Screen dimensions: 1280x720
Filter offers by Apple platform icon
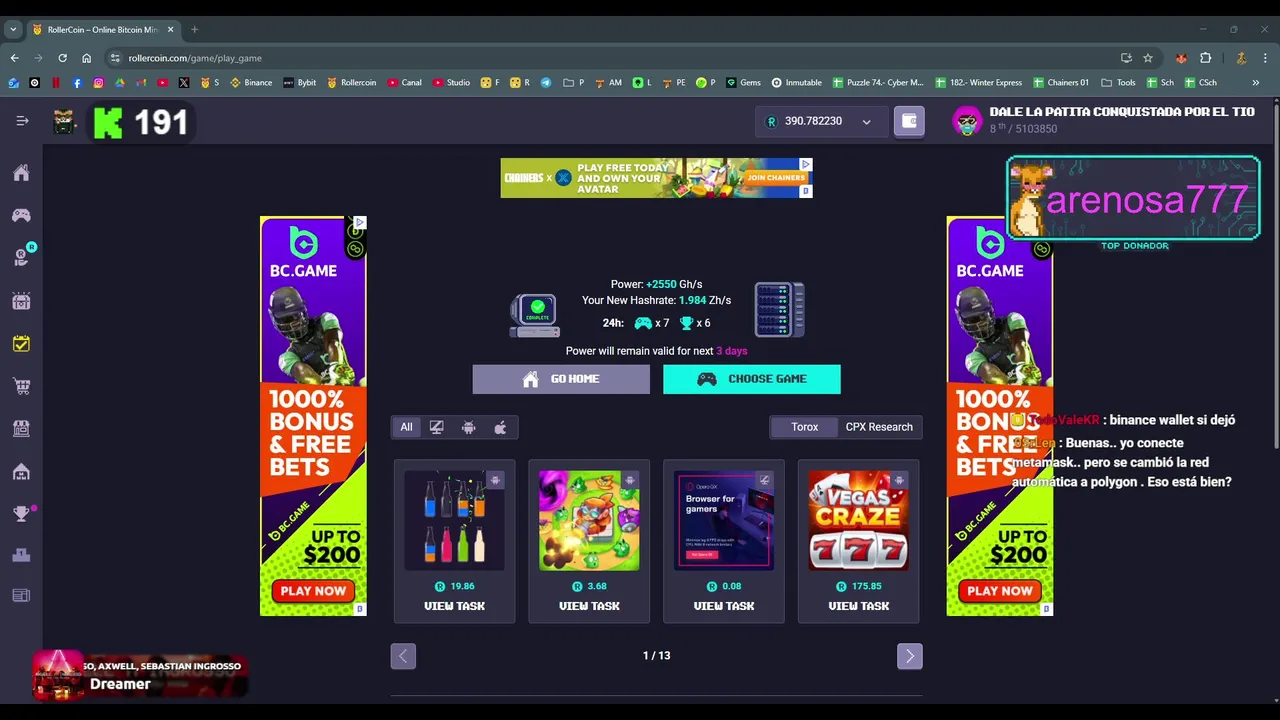[x=500, y=427]
